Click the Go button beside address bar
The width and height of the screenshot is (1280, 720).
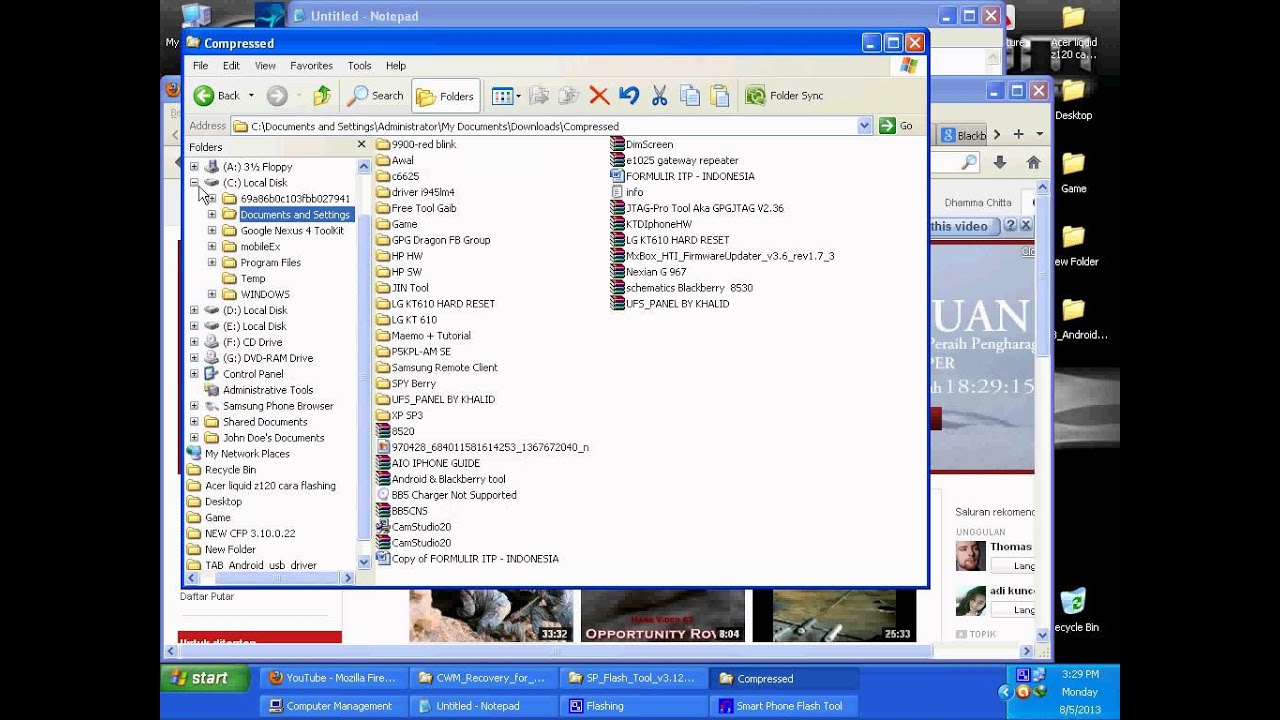896,126
